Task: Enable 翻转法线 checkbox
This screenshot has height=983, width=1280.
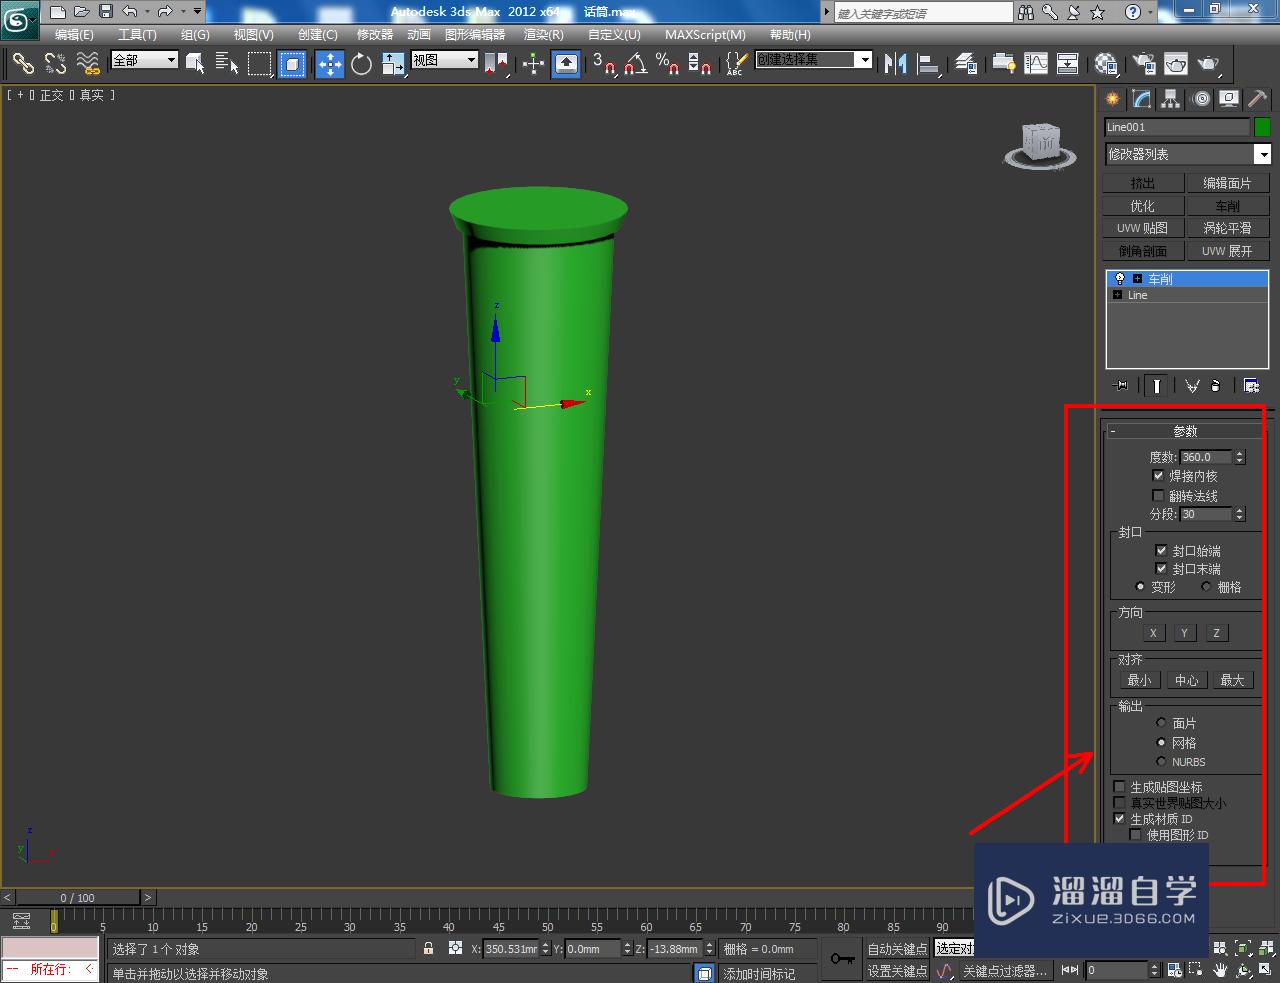Action: click(1158, 495)
